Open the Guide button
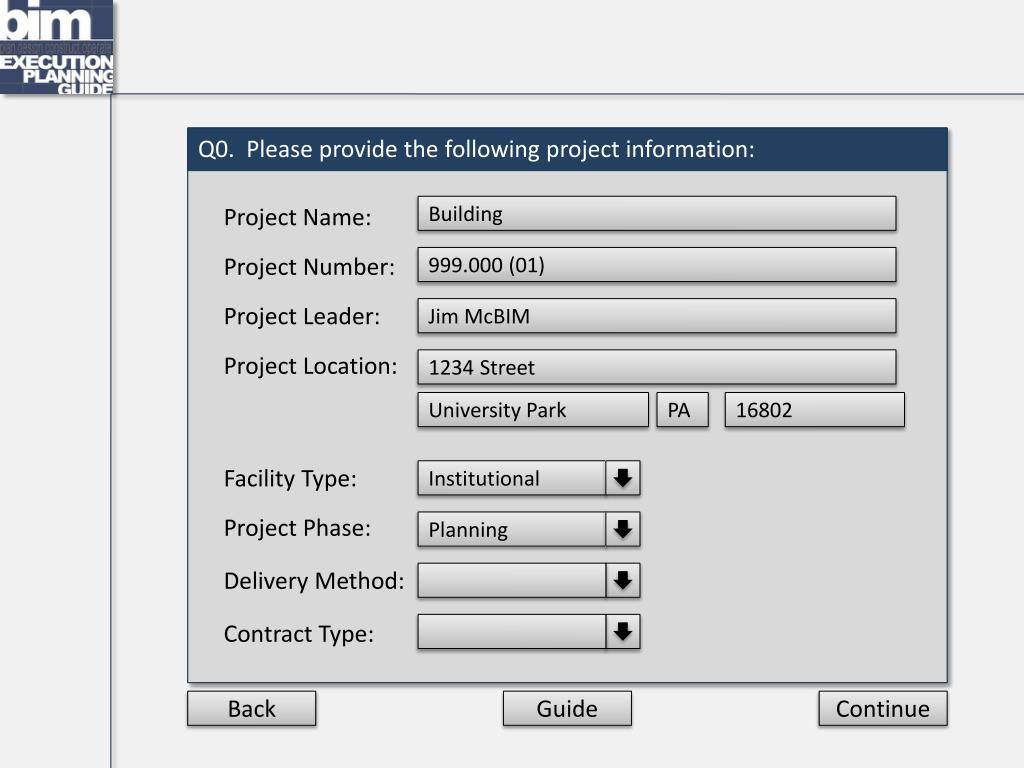 tap(567, 709)
